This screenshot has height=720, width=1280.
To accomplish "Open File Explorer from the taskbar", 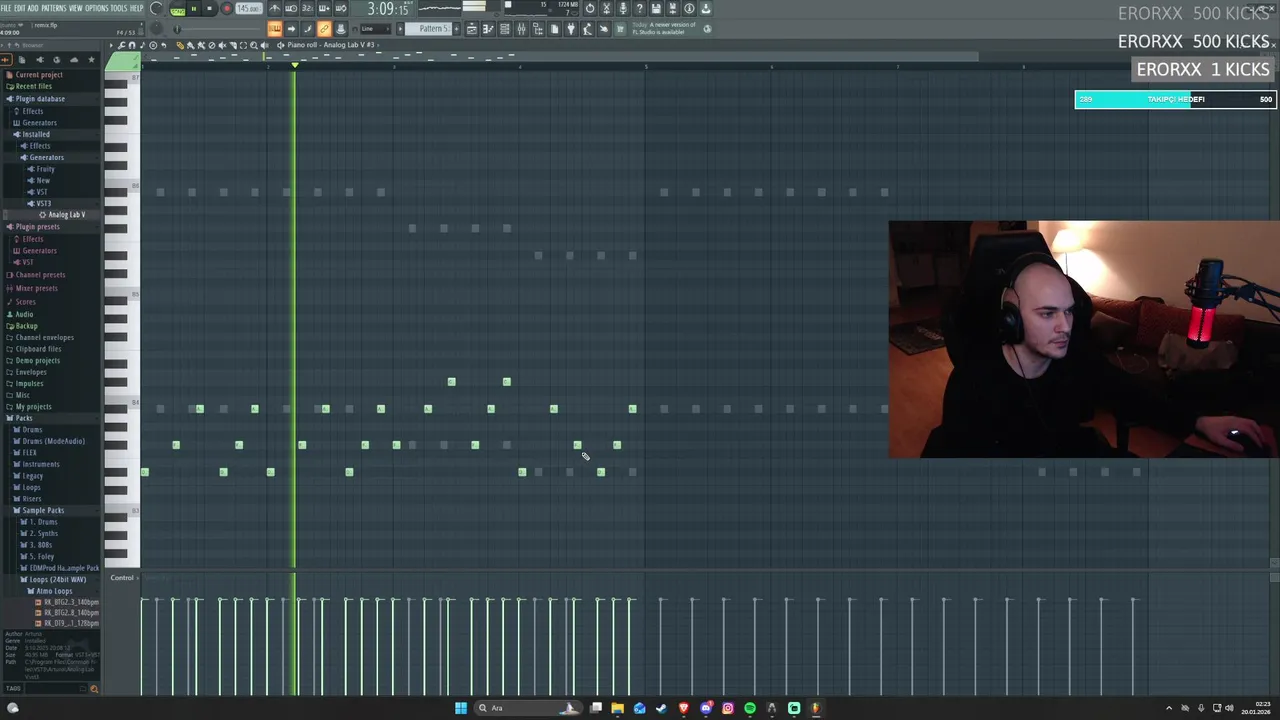I will click(618, 708).
